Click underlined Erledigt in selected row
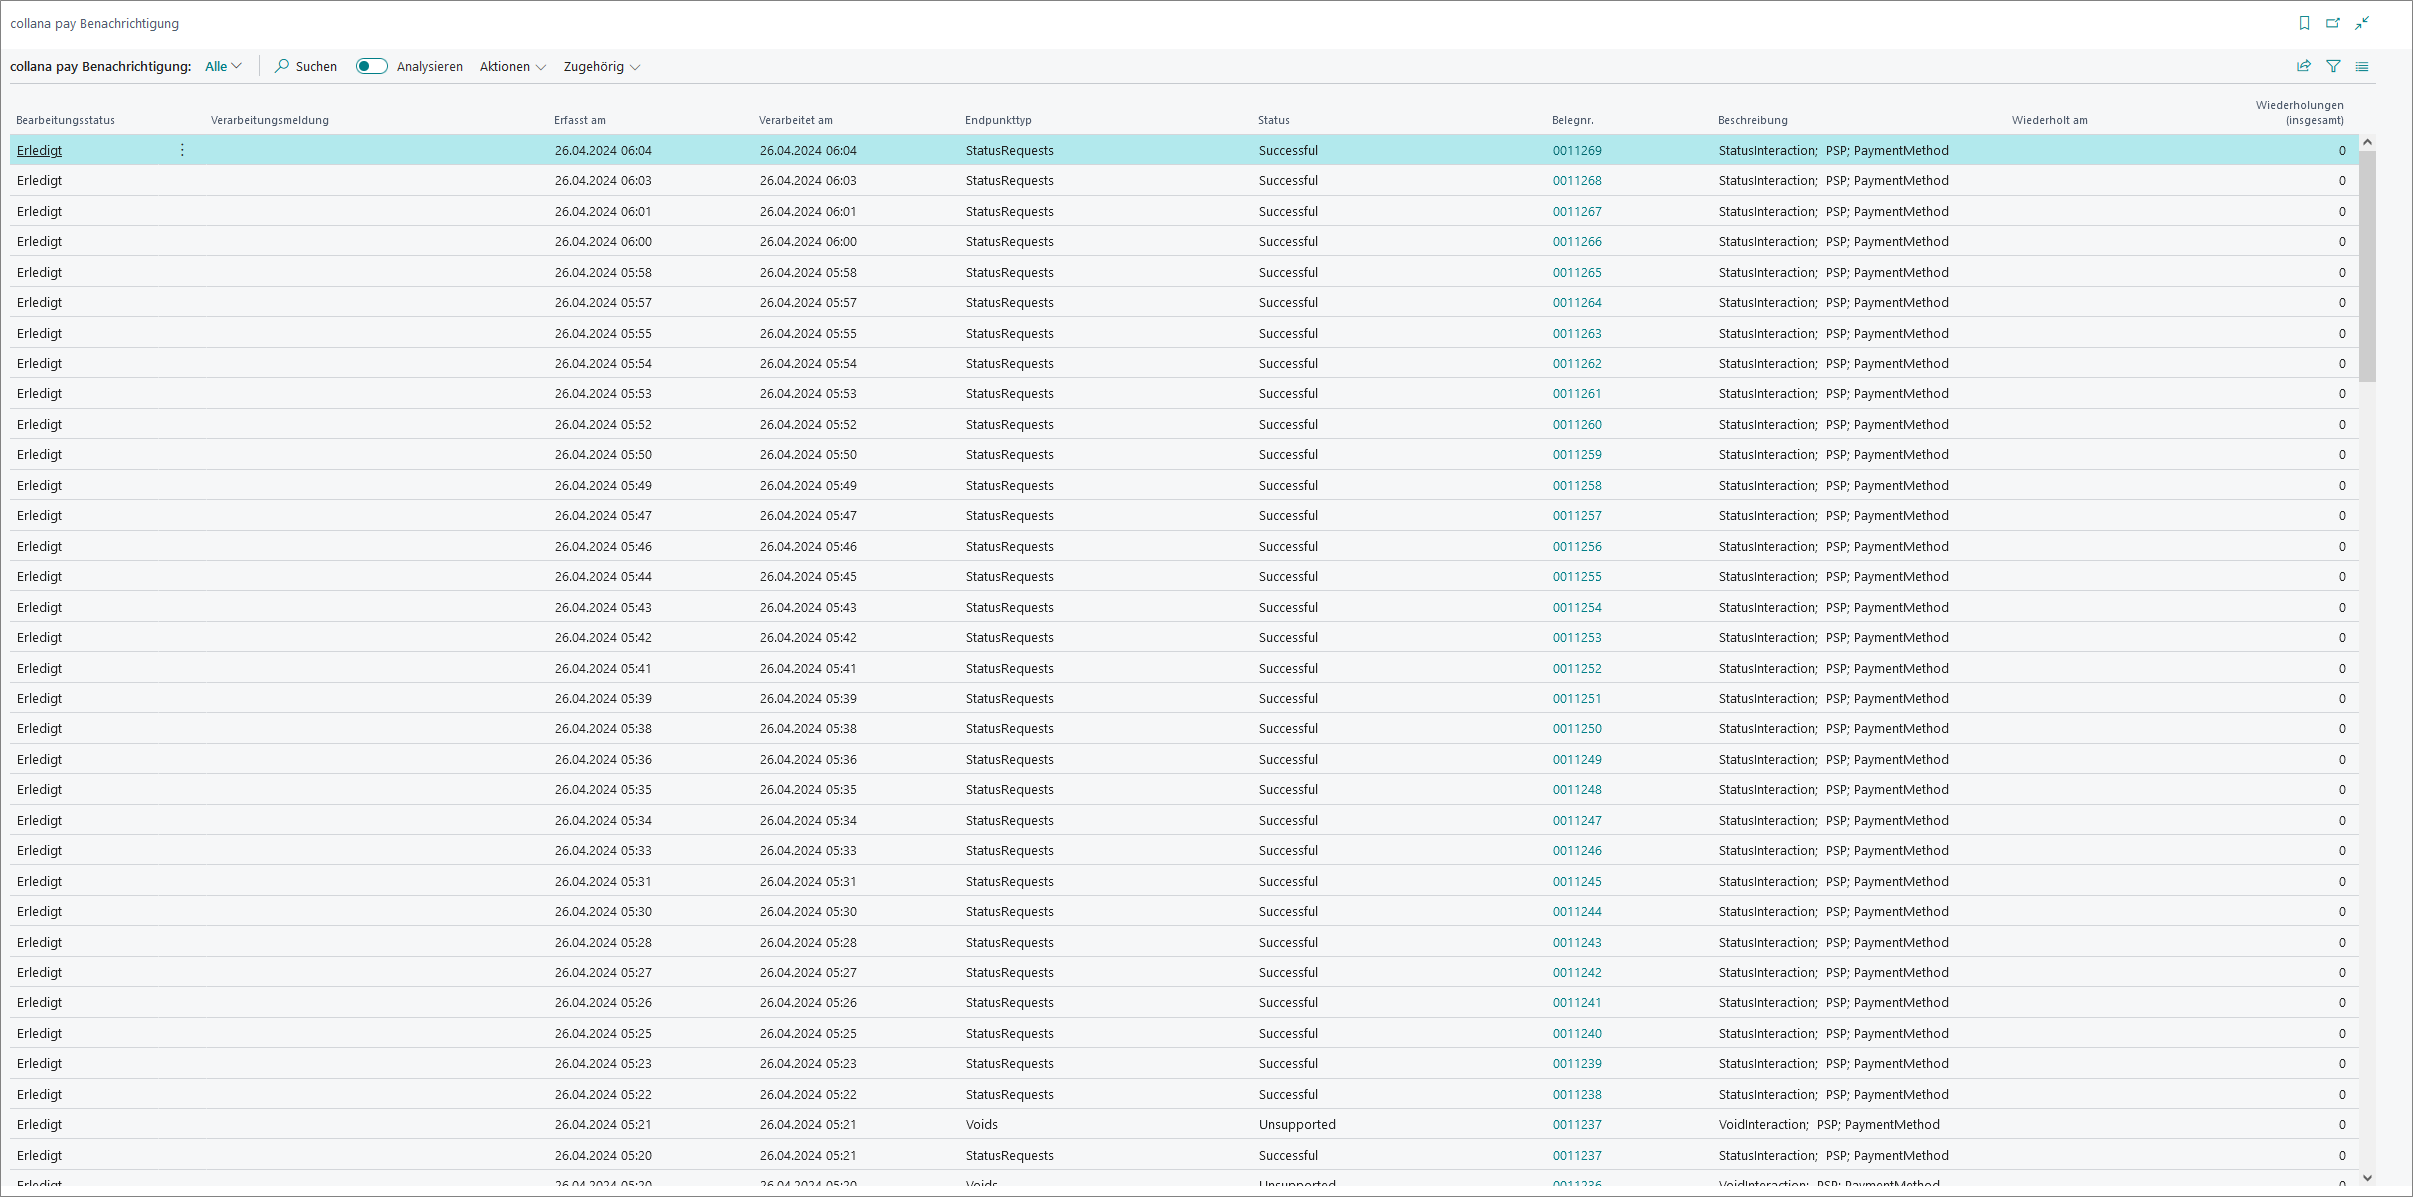 39,150
